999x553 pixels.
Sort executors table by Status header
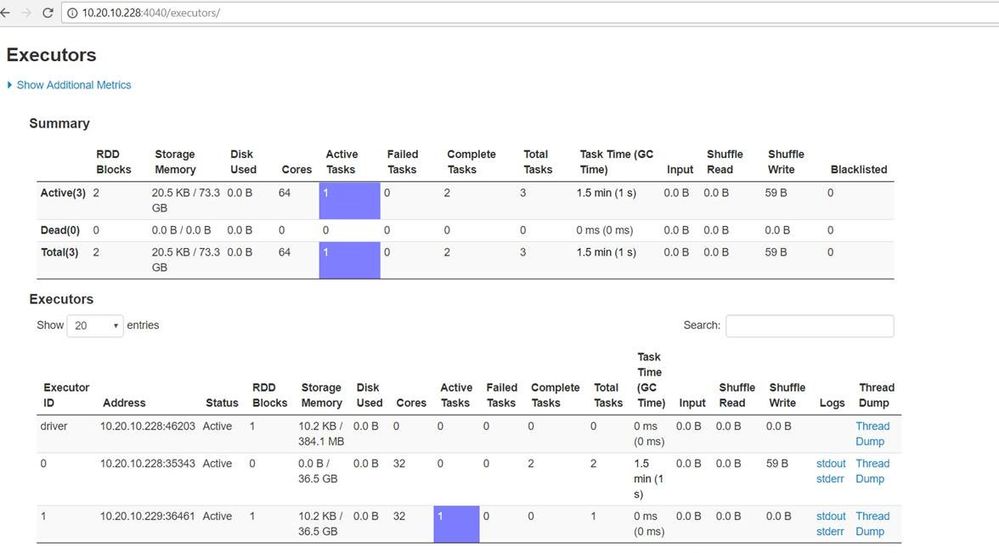point(222,403)
